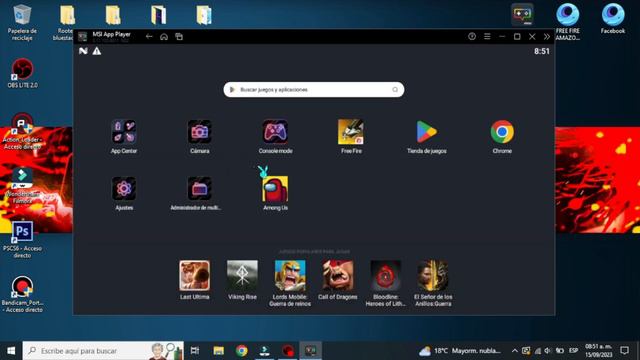Launch Among Us game

pos(275,189)
